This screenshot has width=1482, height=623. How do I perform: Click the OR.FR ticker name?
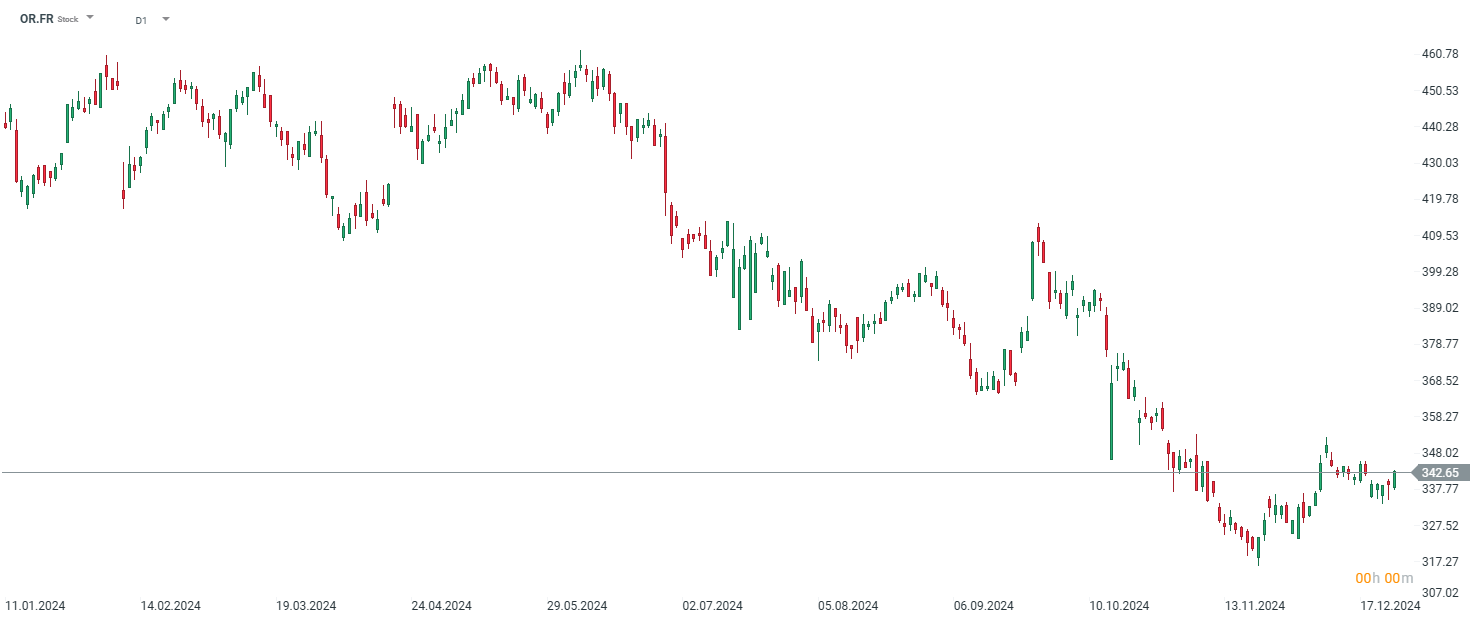pos(37,18)
